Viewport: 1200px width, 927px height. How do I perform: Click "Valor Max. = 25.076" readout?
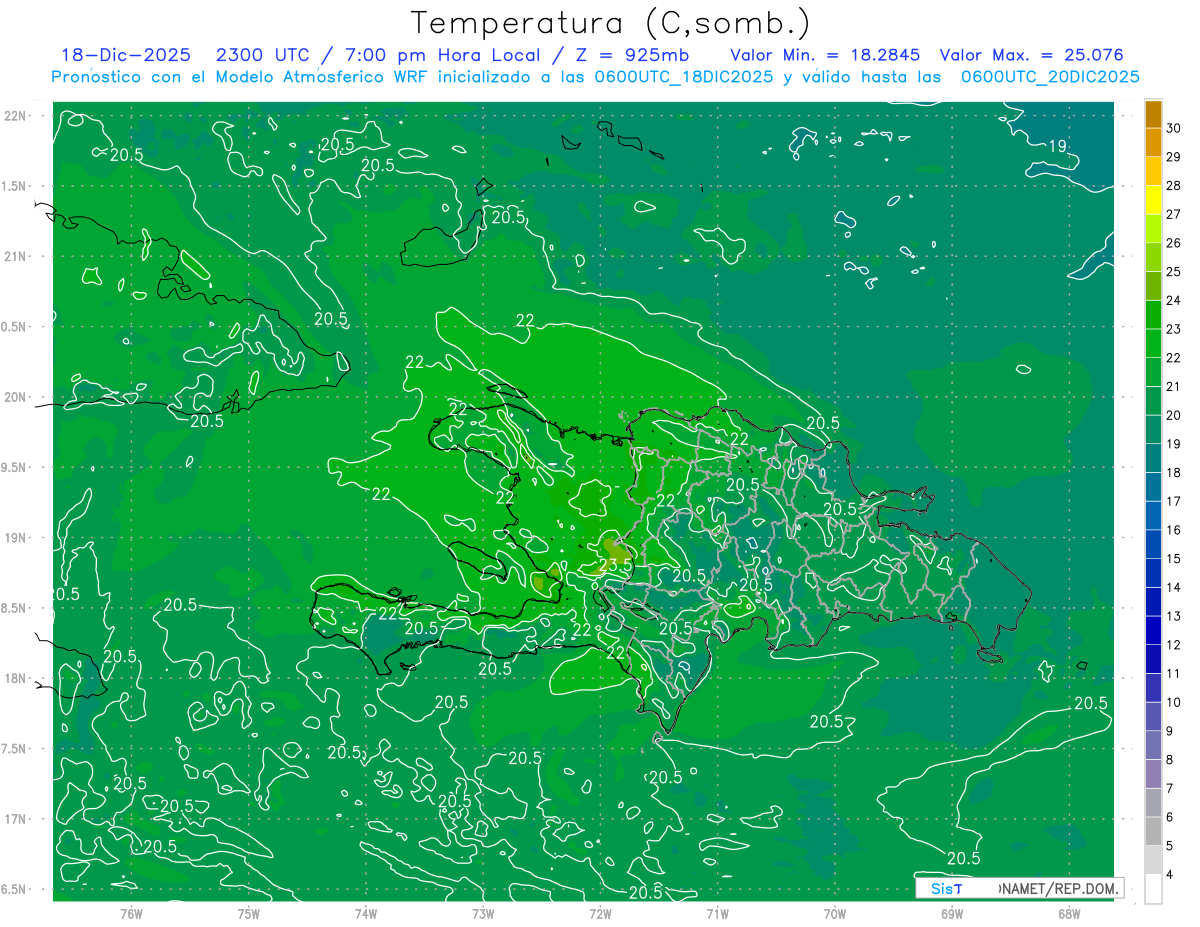[x=1032, y=55]
